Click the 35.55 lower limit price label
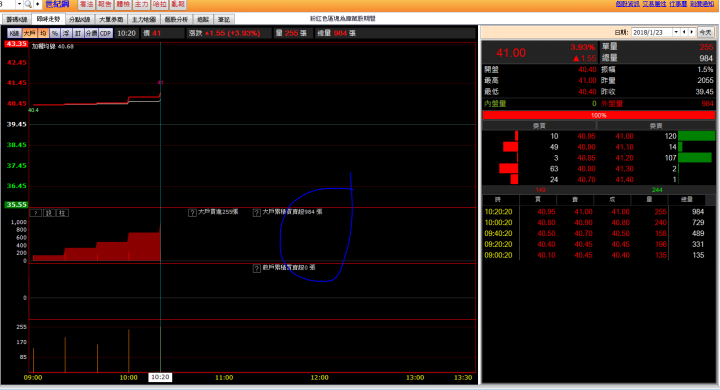The width and height of the screenshot is (720, 390). 16,205
